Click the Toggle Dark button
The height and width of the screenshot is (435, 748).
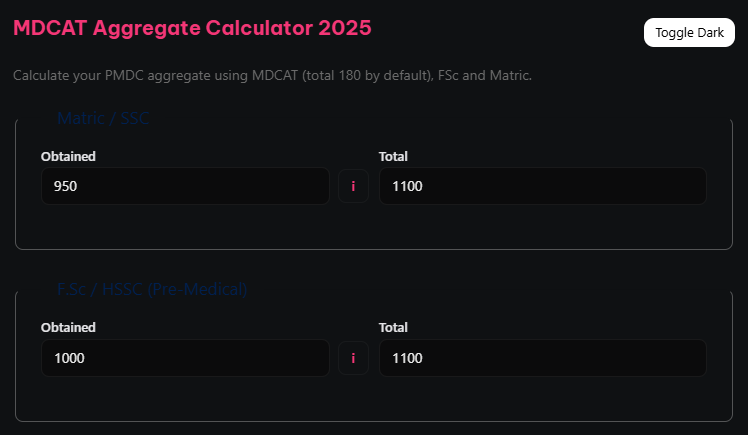(689, 33)
